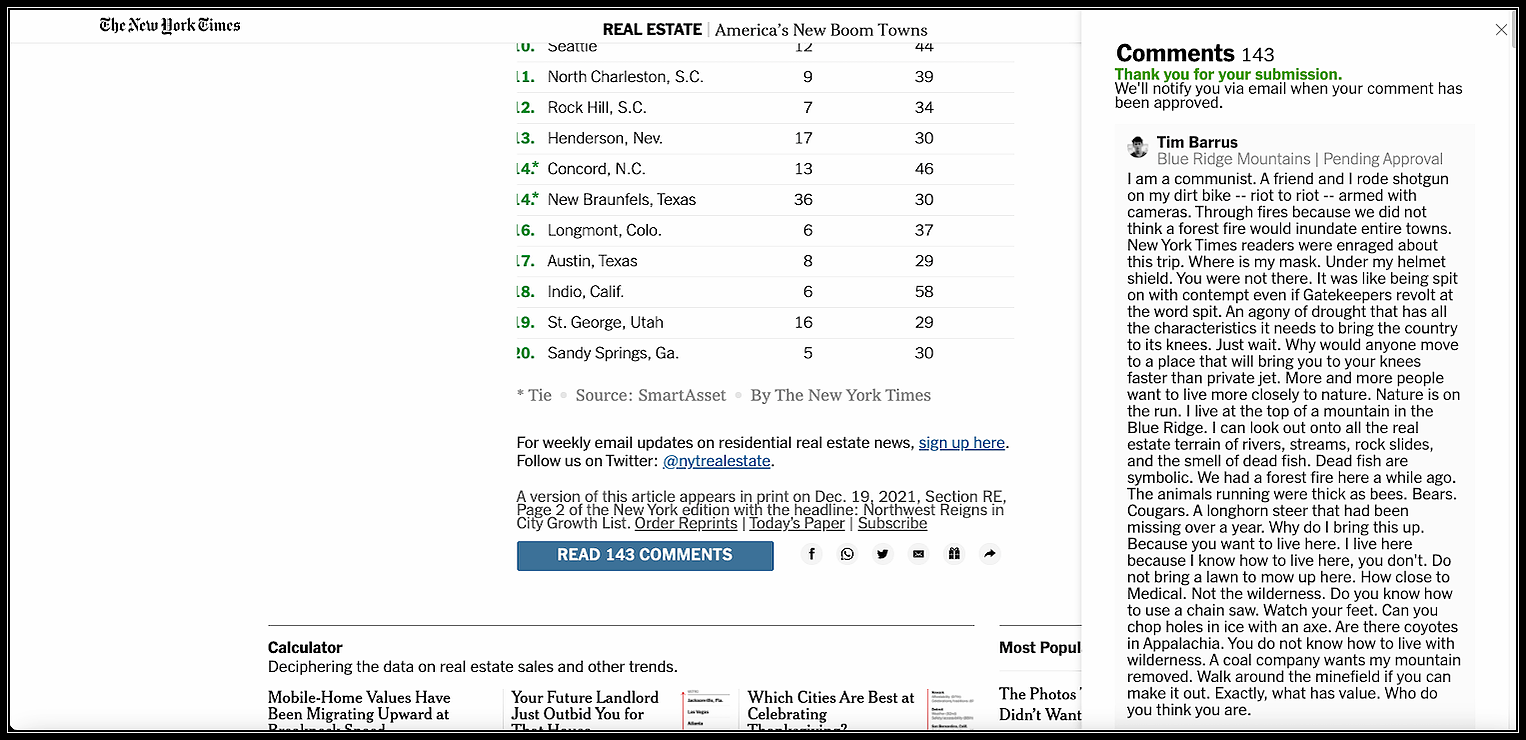Open the 'sign up here' link

962,442
